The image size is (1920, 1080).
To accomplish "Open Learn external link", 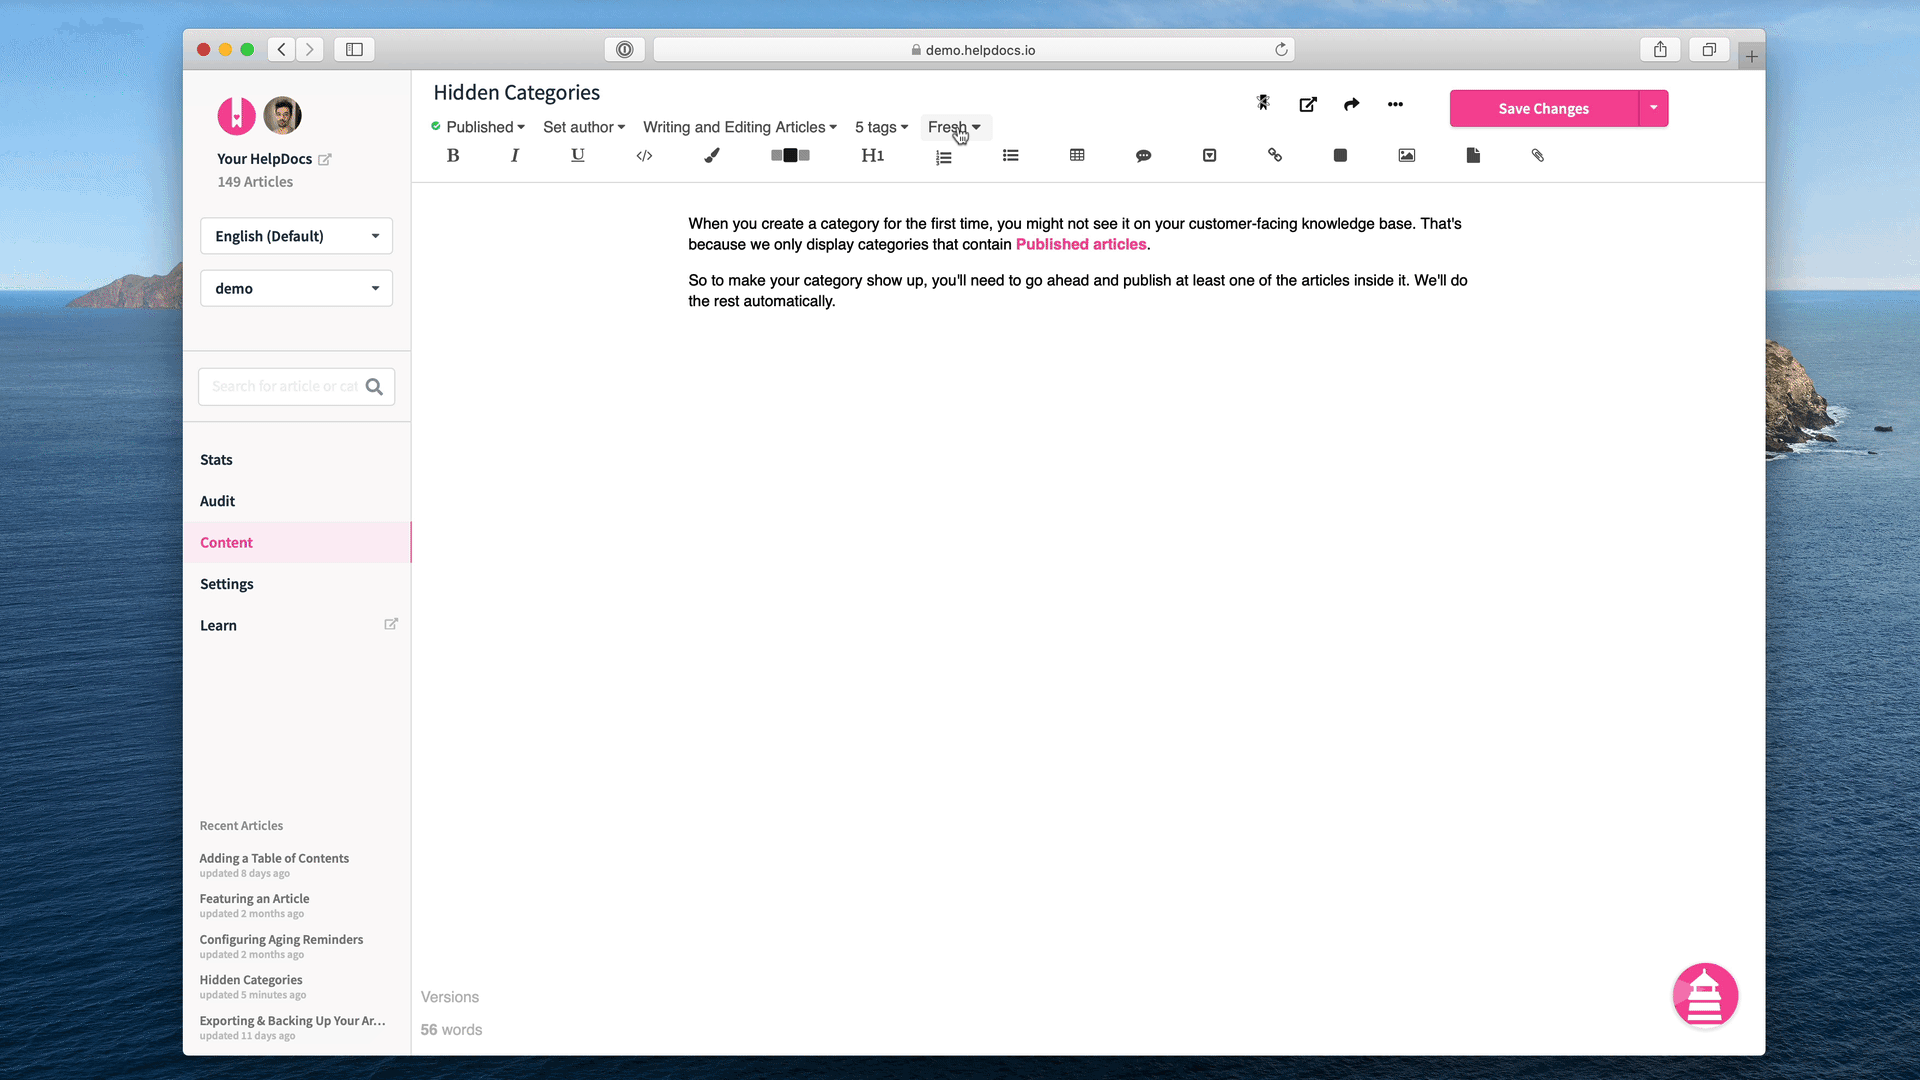I will 297,625.
